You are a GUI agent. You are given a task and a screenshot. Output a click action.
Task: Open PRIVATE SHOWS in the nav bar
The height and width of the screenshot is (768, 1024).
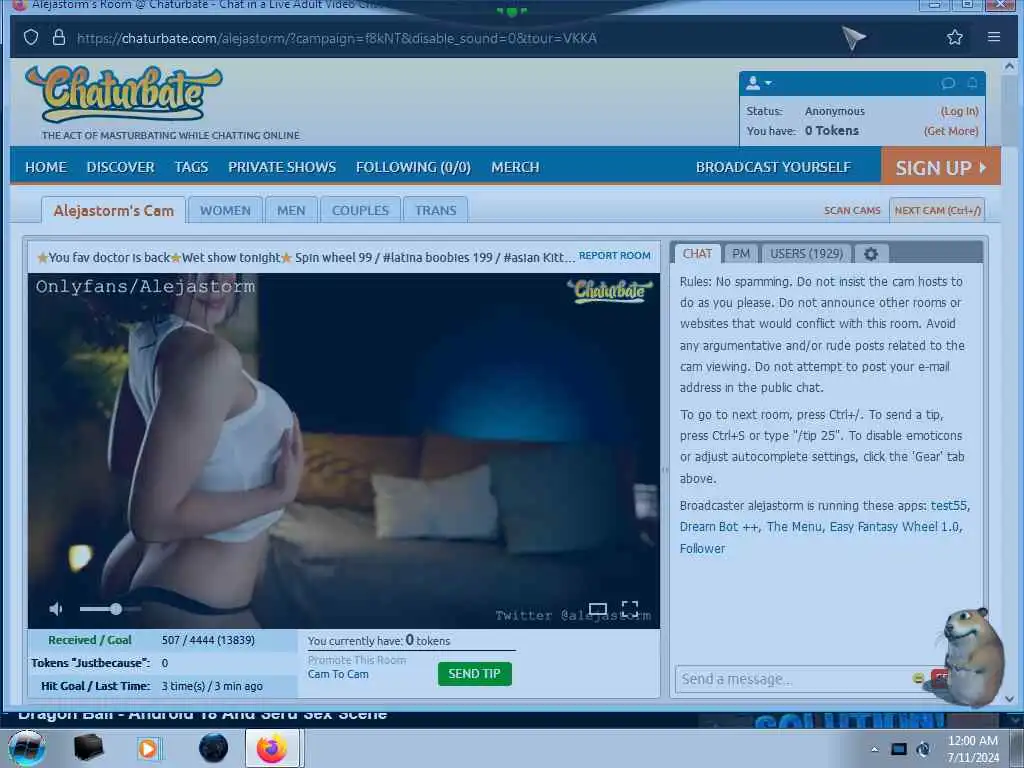pyautogui.click(x=282, y=167)
